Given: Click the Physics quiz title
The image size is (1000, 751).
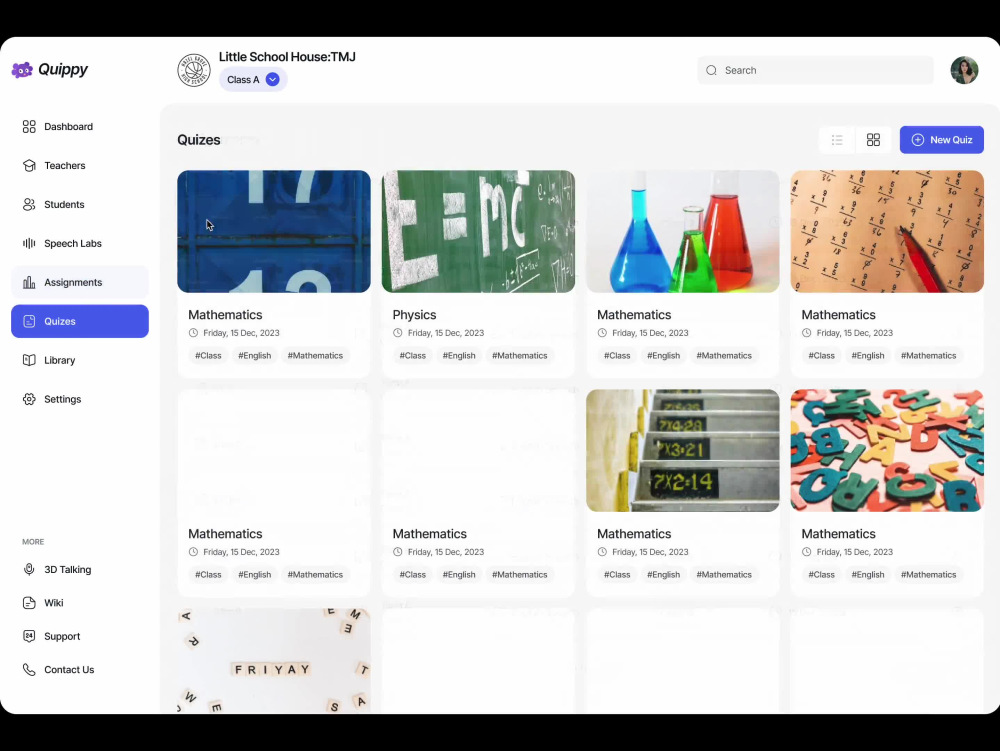Looking at the screenshot, I should tap(415, 315).
